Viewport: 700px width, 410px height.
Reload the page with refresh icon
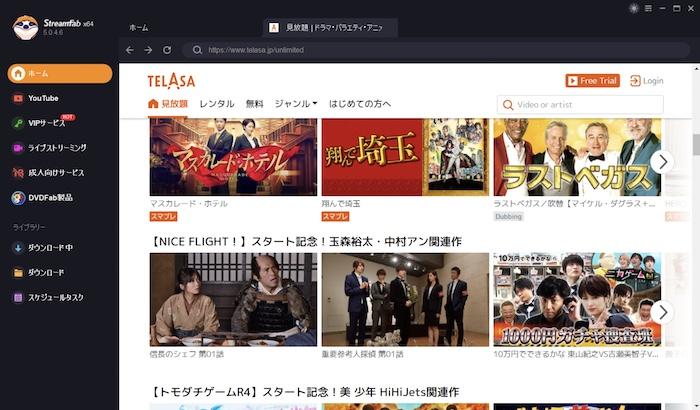click(x=167, y=50)
